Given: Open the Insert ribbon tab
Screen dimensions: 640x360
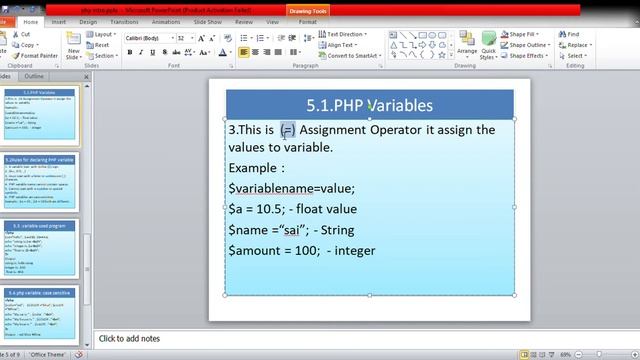Looking at the screenshot, I should point(59,22).
